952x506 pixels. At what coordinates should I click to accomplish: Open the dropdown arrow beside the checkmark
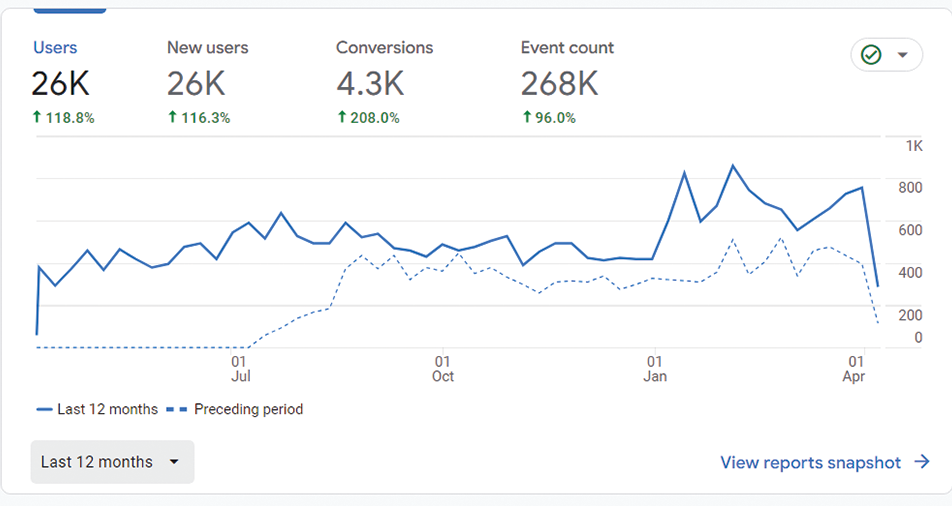(903, 55)
